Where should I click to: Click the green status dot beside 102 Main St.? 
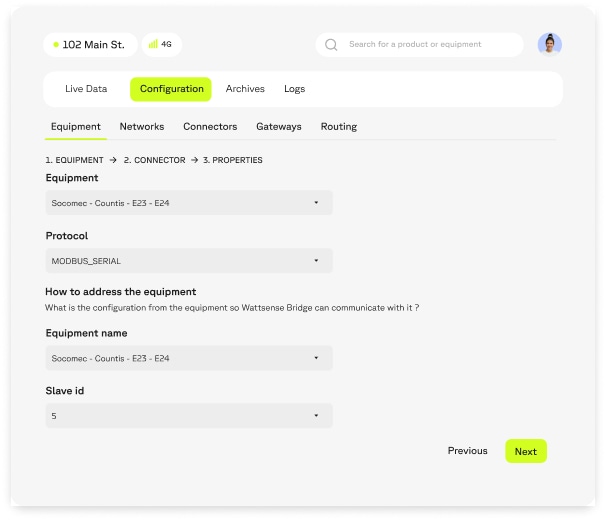click(56, 45)
